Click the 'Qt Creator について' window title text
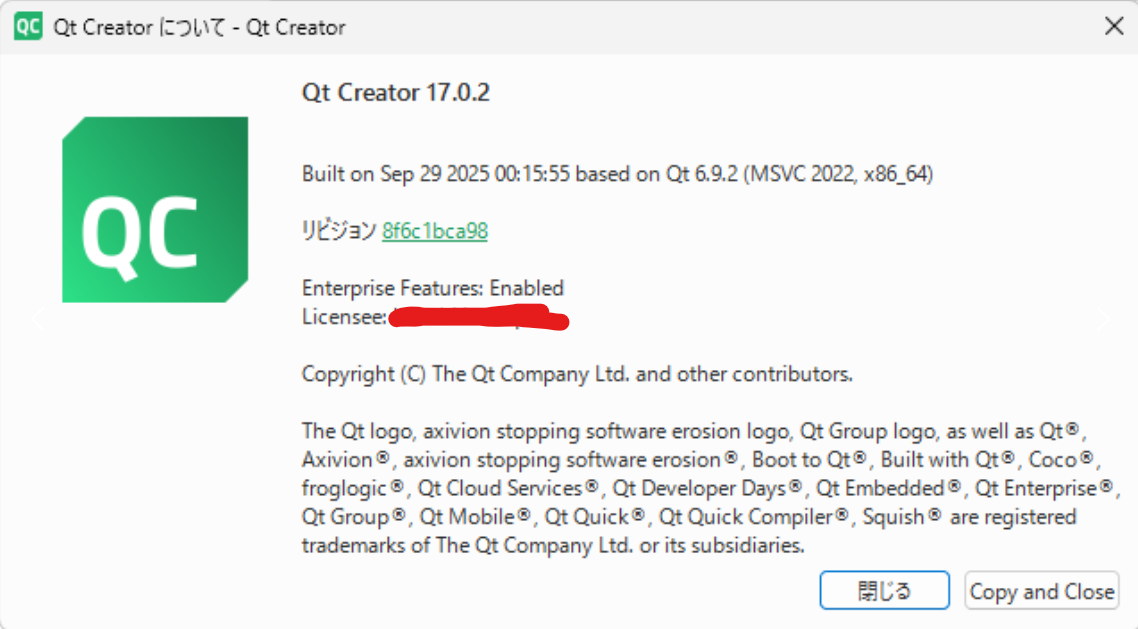 pyautogui.click(x=198, y=27)
